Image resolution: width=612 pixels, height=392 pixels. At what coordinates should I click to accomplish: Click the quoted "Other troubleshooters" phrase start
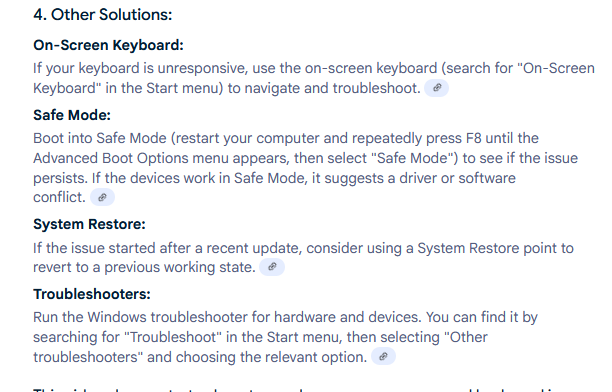click(x=466, y=337)
